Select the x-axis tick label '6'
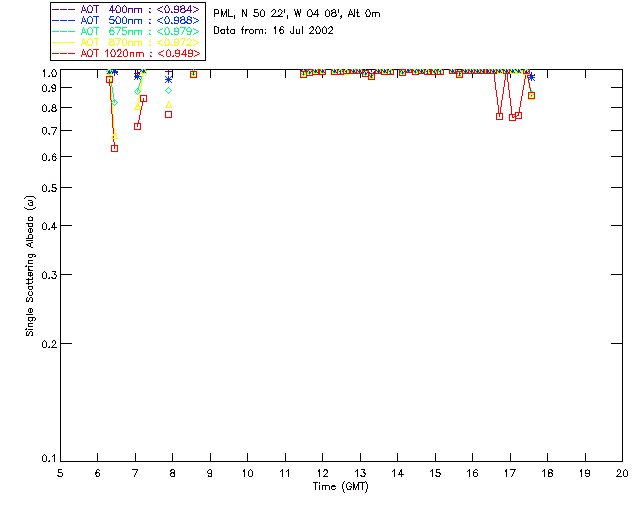The image size is (640, 512). pos(98,473)
